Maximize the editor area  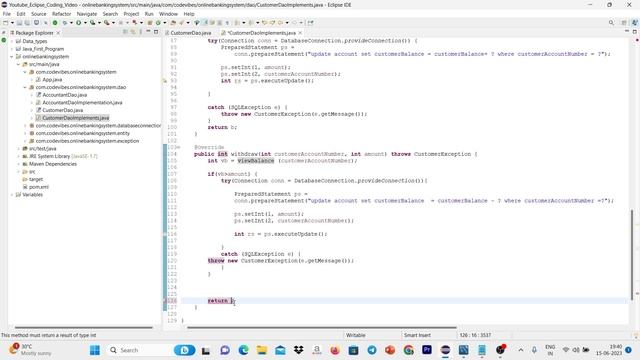[635, 32]
